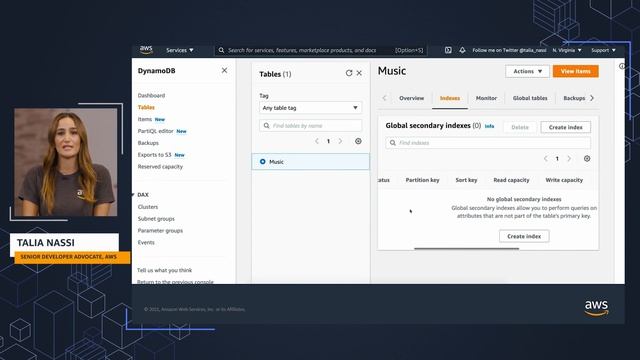Open CloudShell terminal icon in header
Screen dimensions: 640x360
448,50
